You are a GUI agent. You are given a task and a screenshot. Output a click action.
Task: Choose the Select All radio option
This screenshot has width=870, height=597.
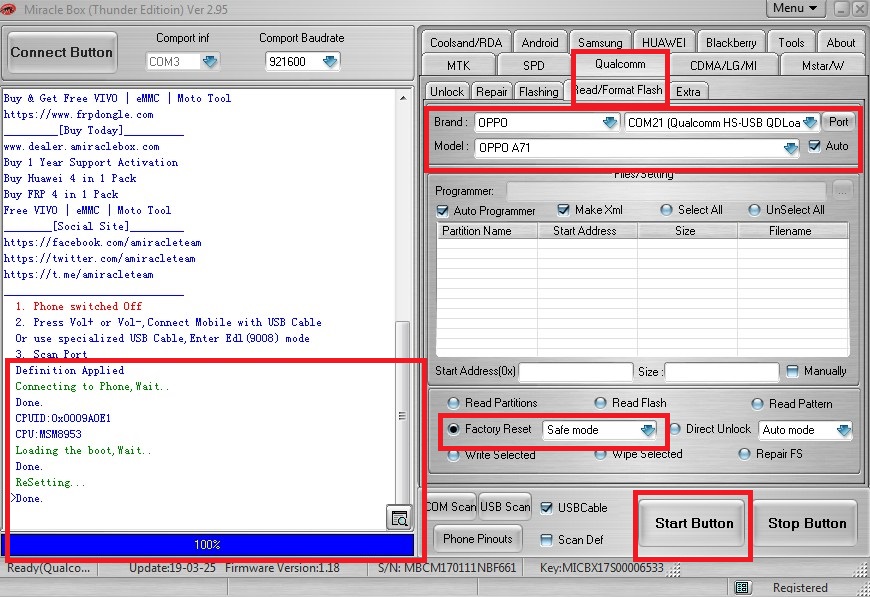[x=666, y=210]
